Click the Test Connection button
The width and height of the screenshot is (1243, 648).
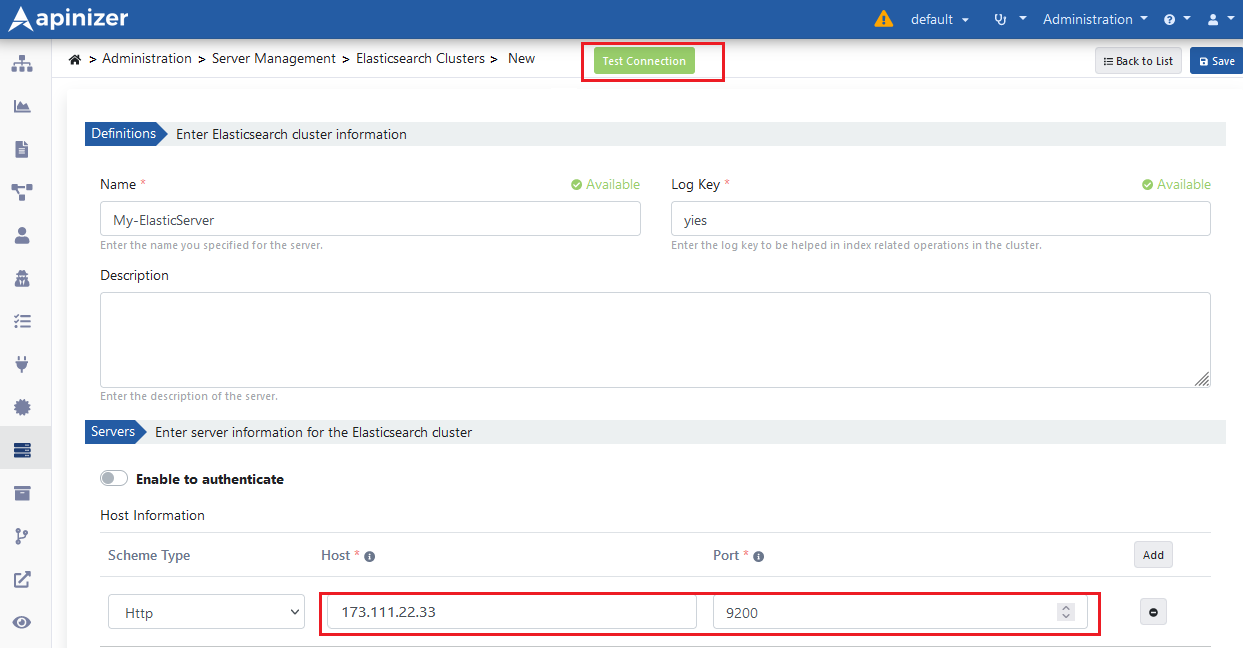click(644, 61)
